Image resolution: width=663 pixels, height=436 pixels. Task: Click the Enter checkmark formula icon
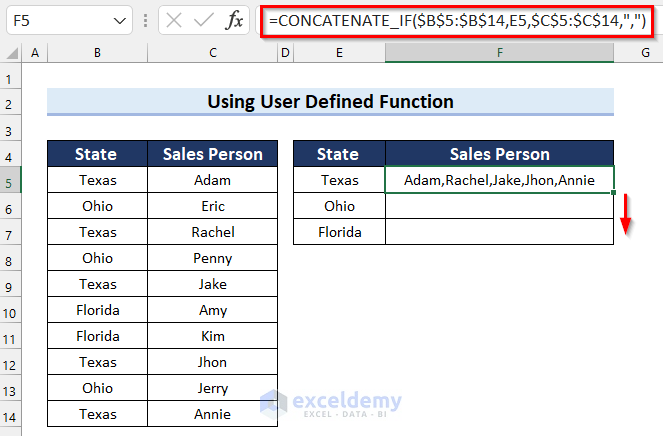[x=206, y=20]
